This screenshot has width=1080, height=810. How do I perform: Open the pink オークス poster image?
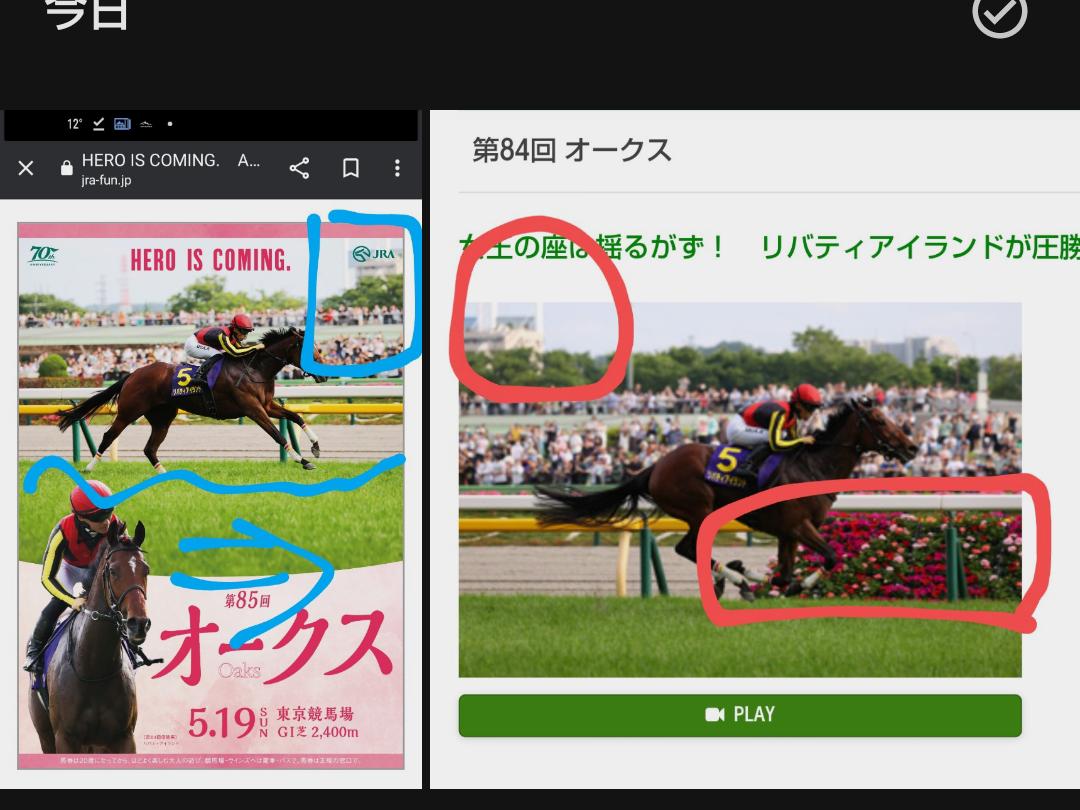point(211,495)
